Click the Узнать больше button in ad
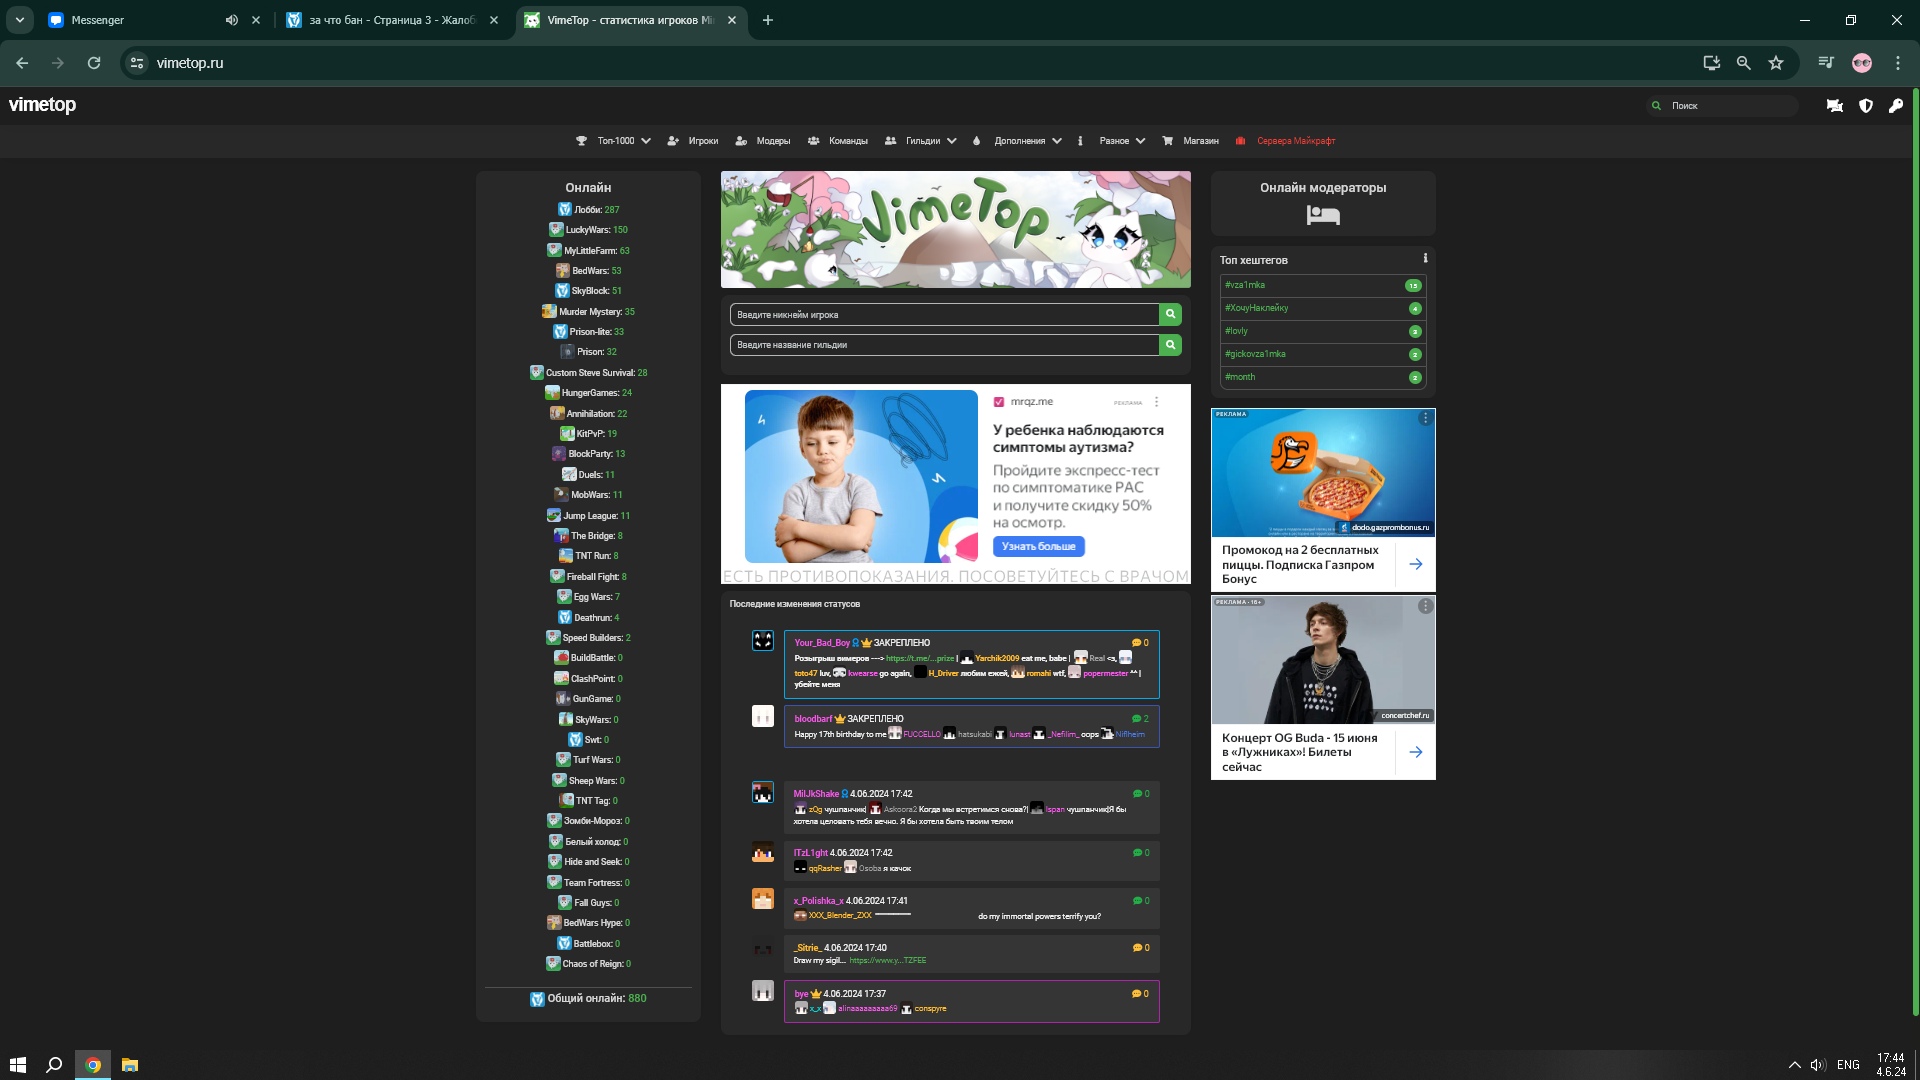 pyautogui.click(x=1038, y=547)
